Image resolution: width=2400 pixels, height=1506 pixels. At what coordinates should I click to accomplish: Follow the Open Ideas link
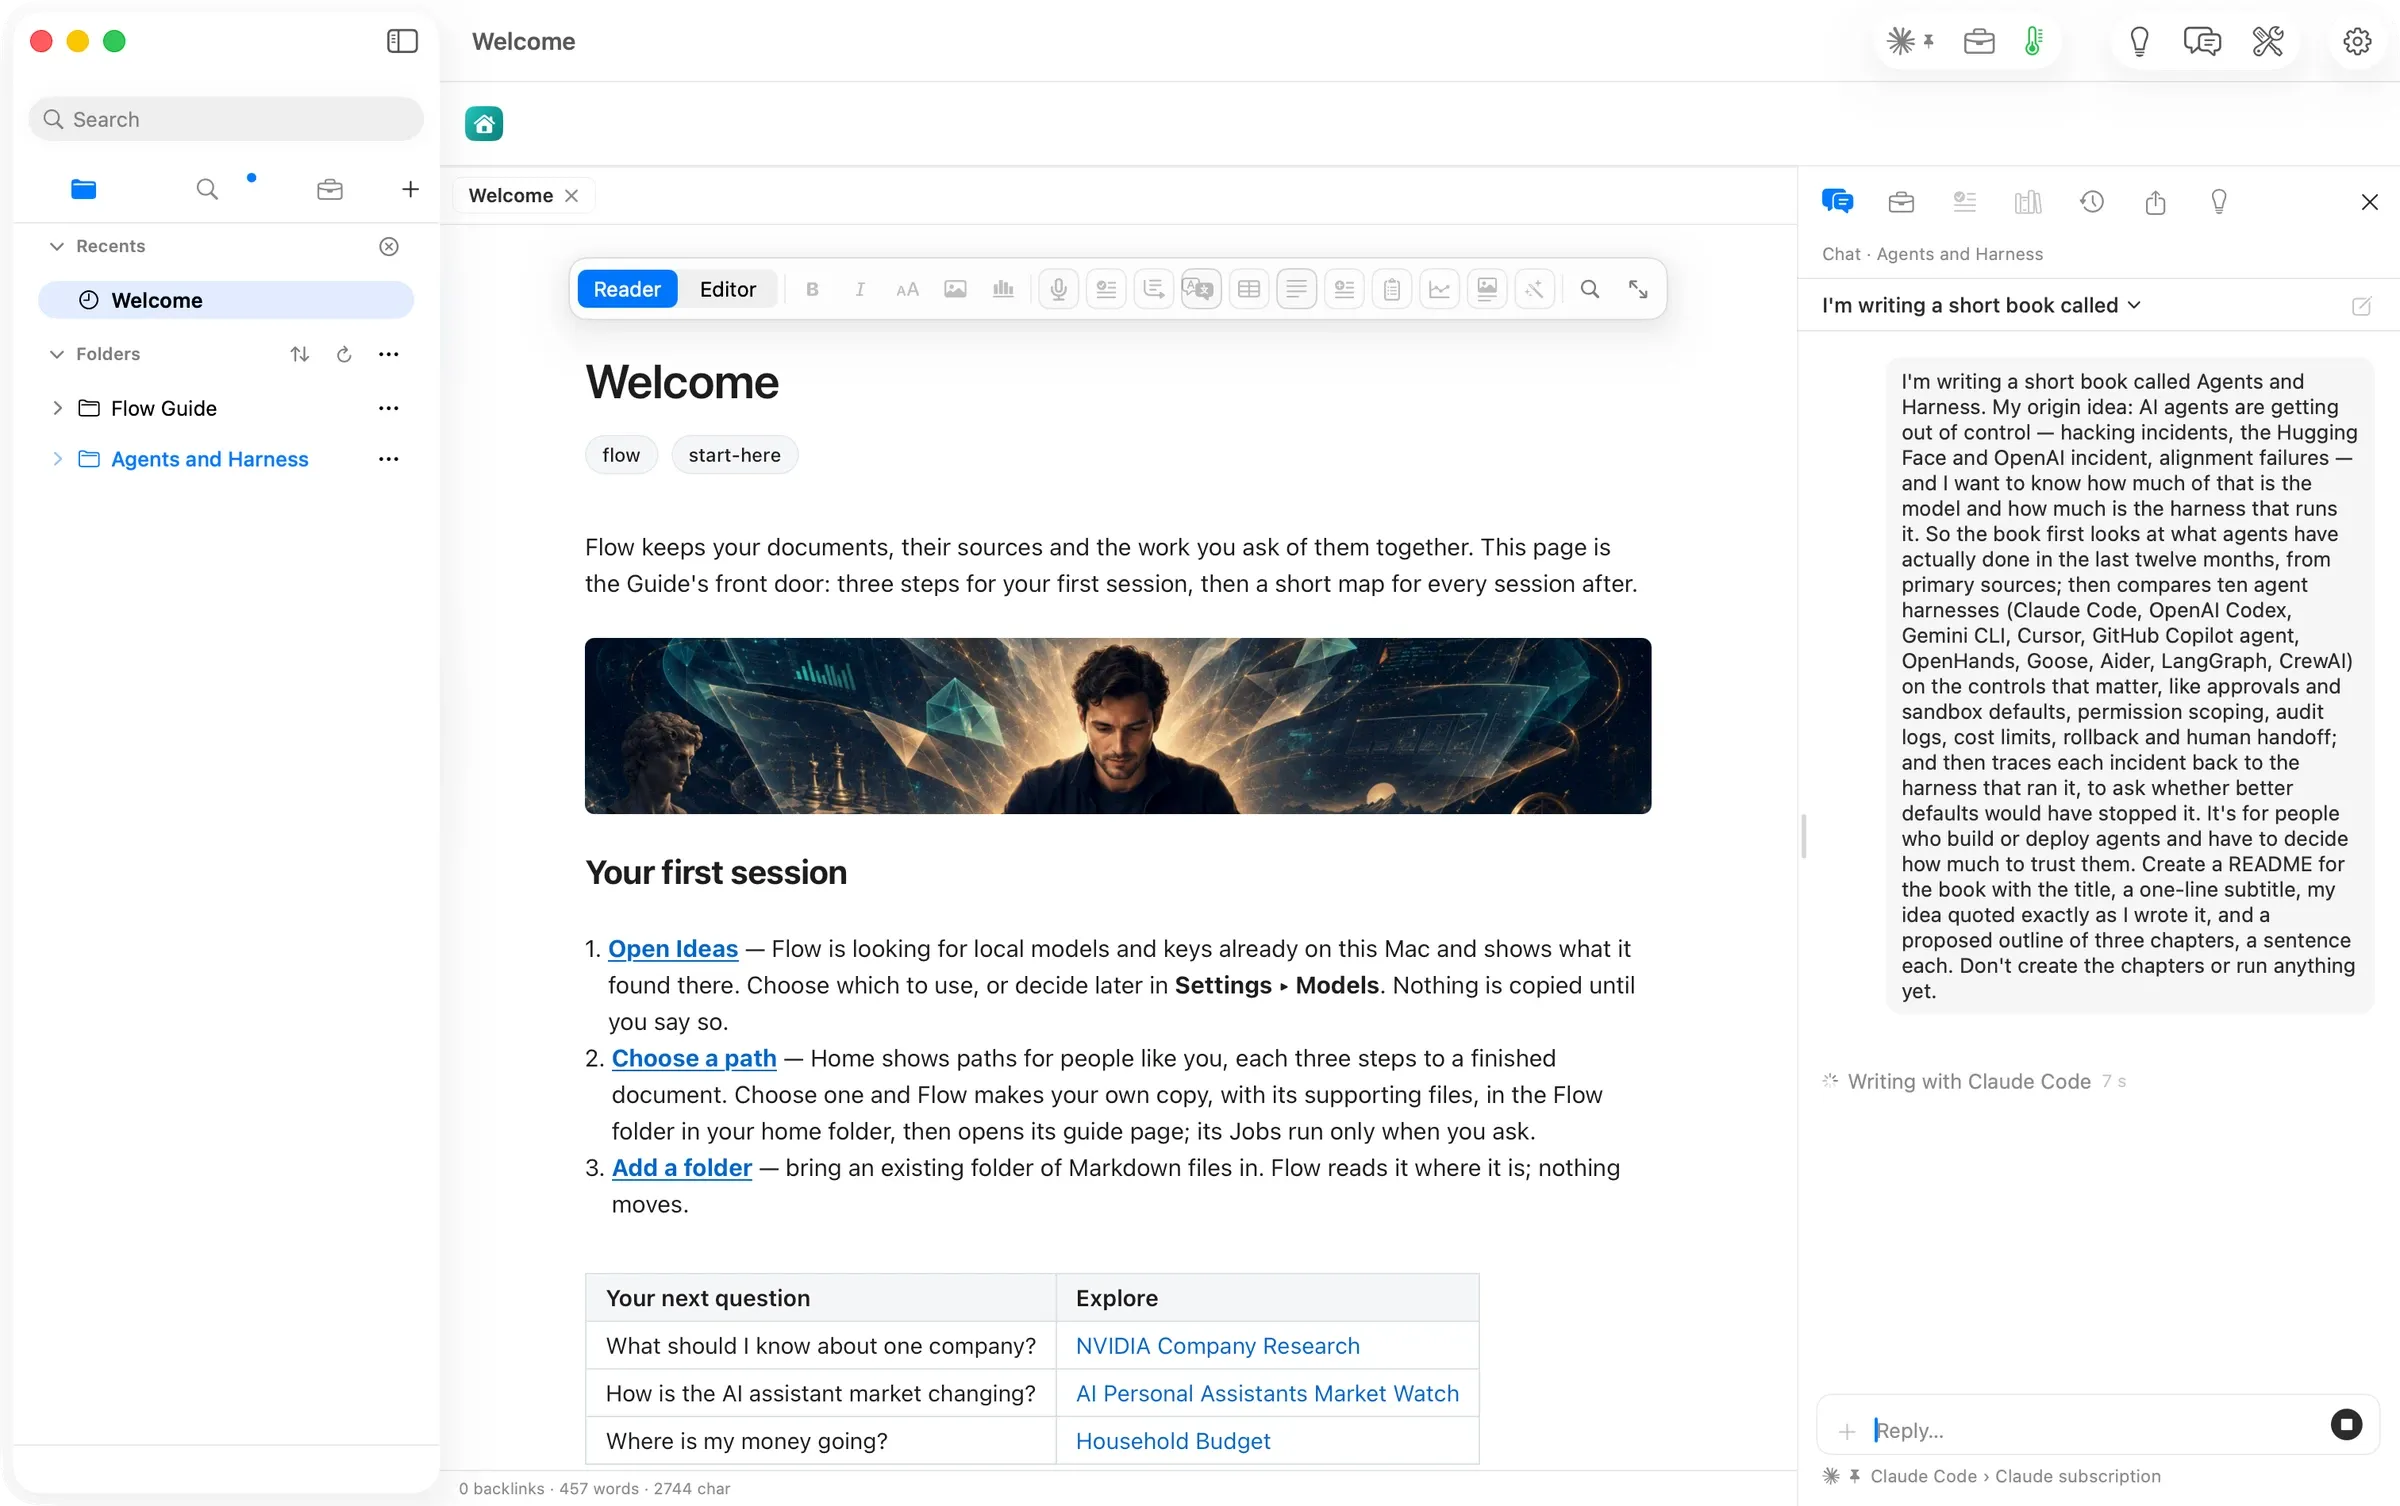673,948
